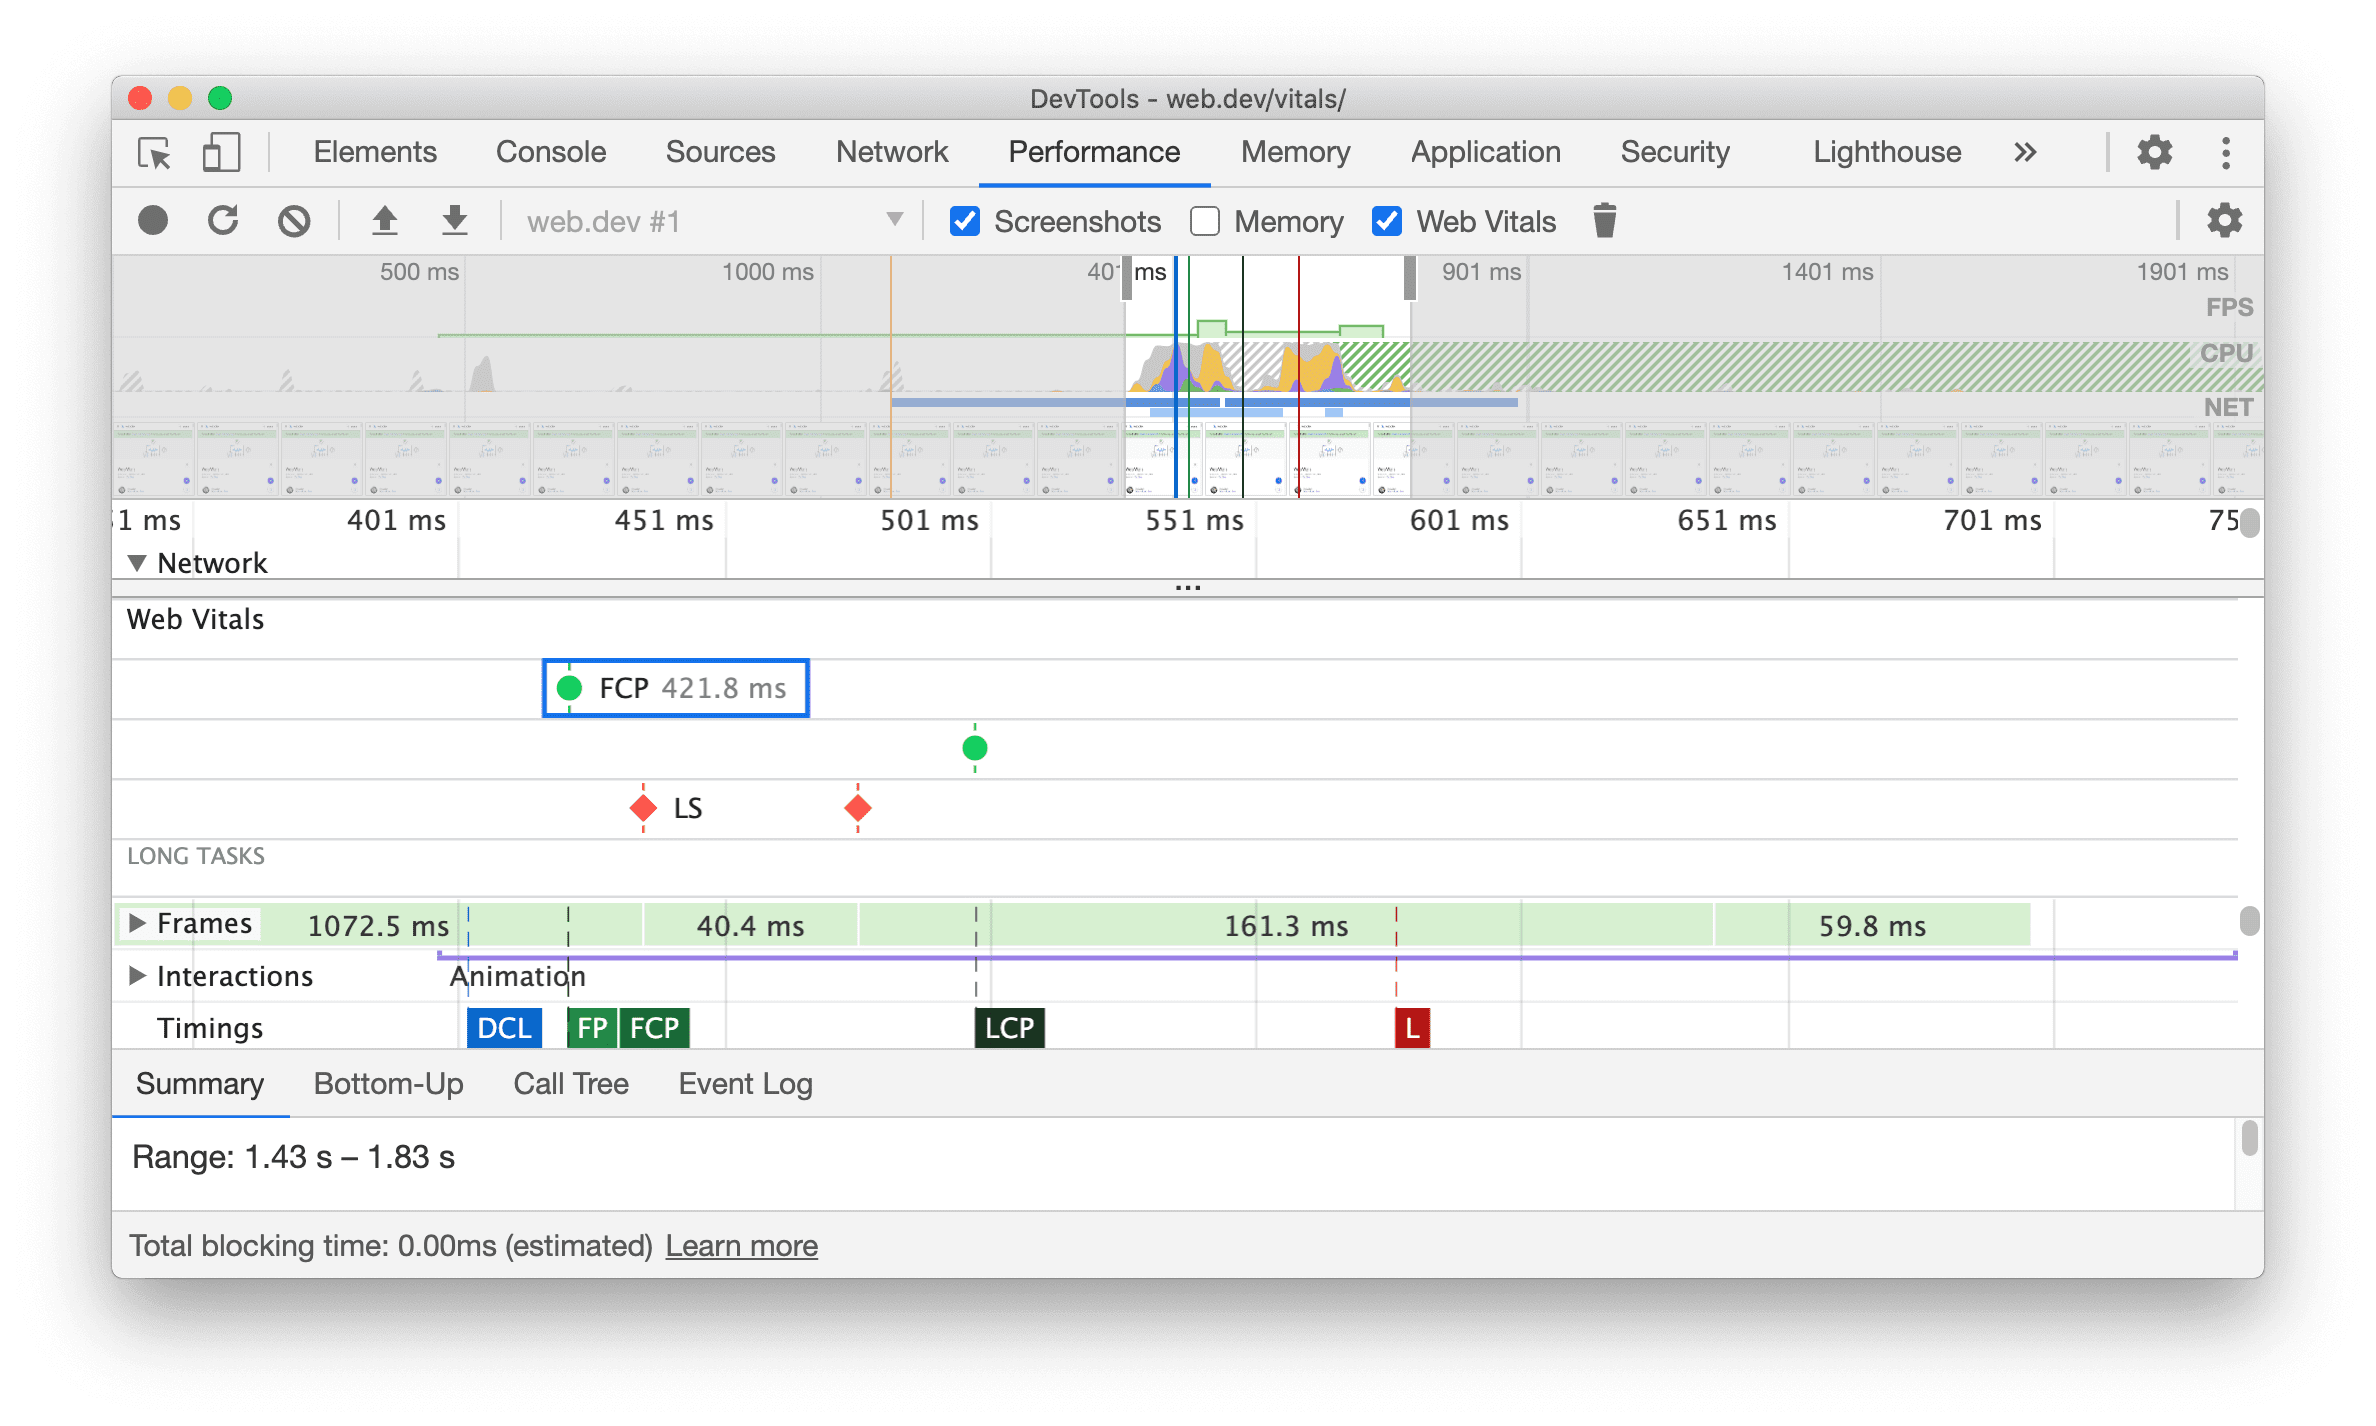The image size is (2376, 1426).
Task: Click the LCP timing marker
Action: click(x=1005, y=1029)
